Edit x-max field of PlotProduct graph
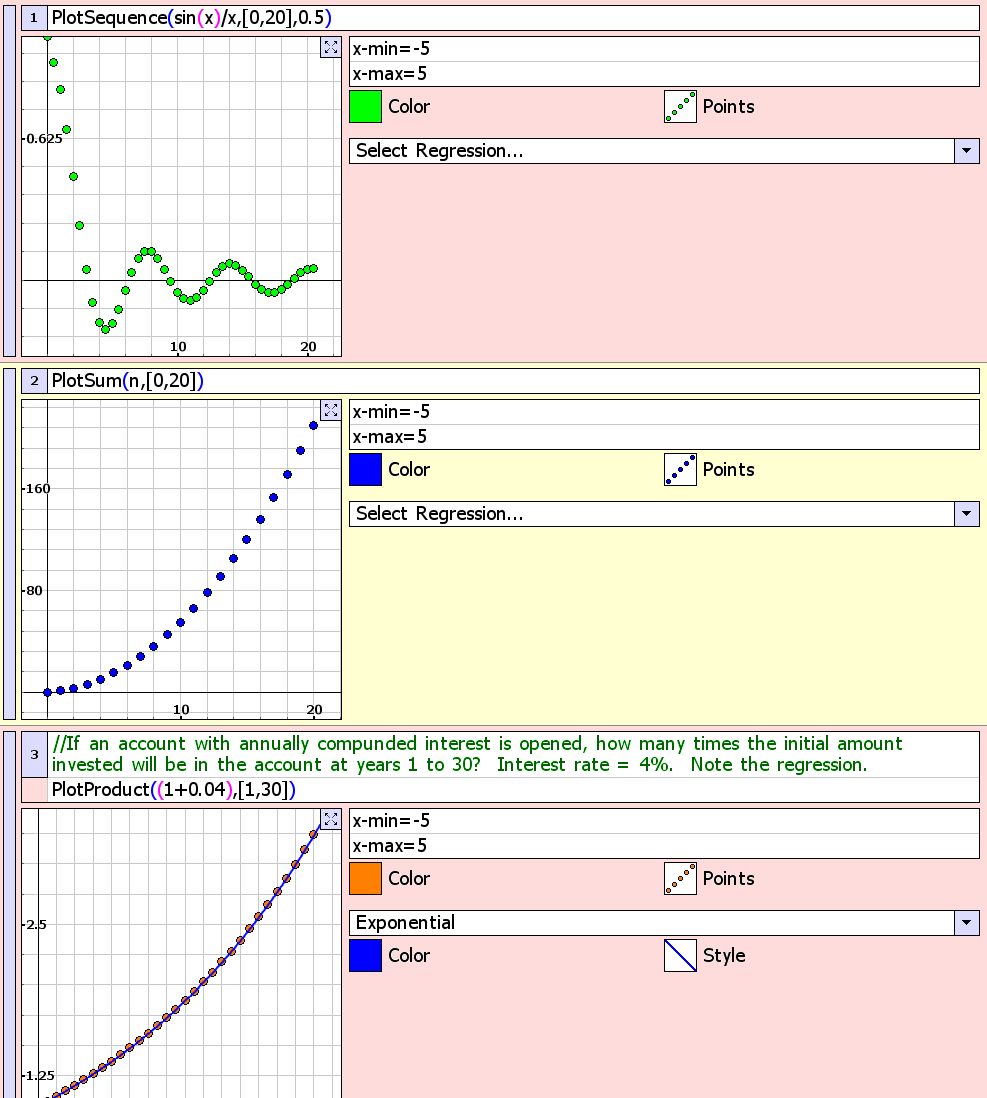This screenshot has height=1098, width=987. click(664, 846)
